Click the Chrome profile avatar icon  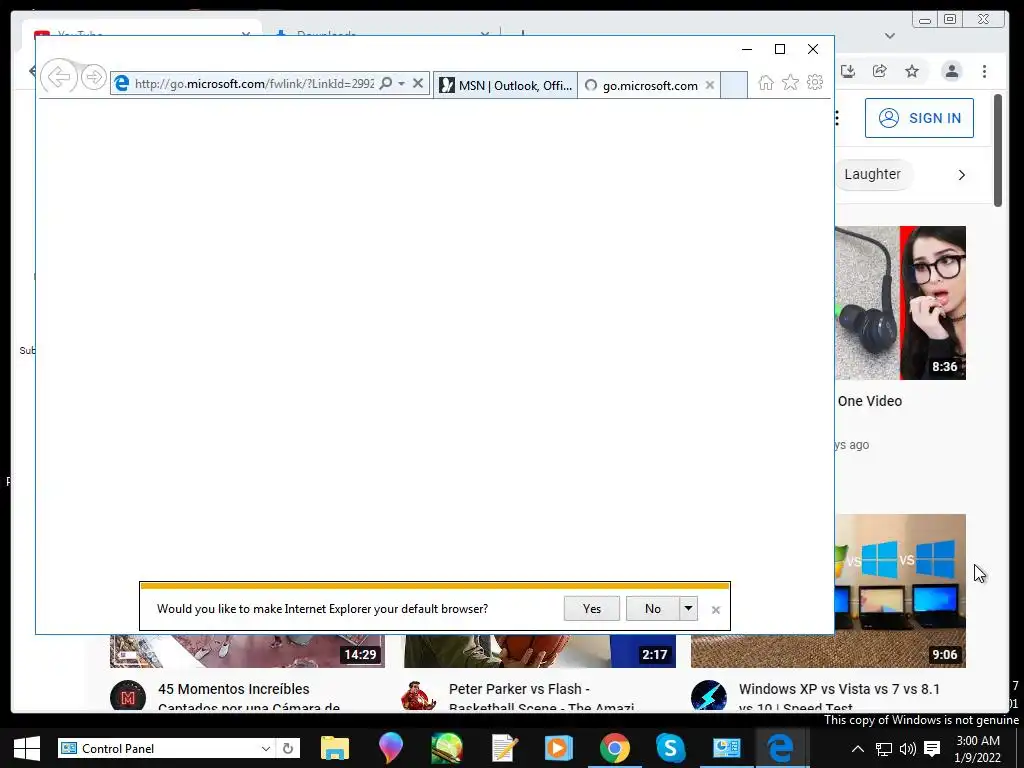pyautogui.click(x=952, y=71)
